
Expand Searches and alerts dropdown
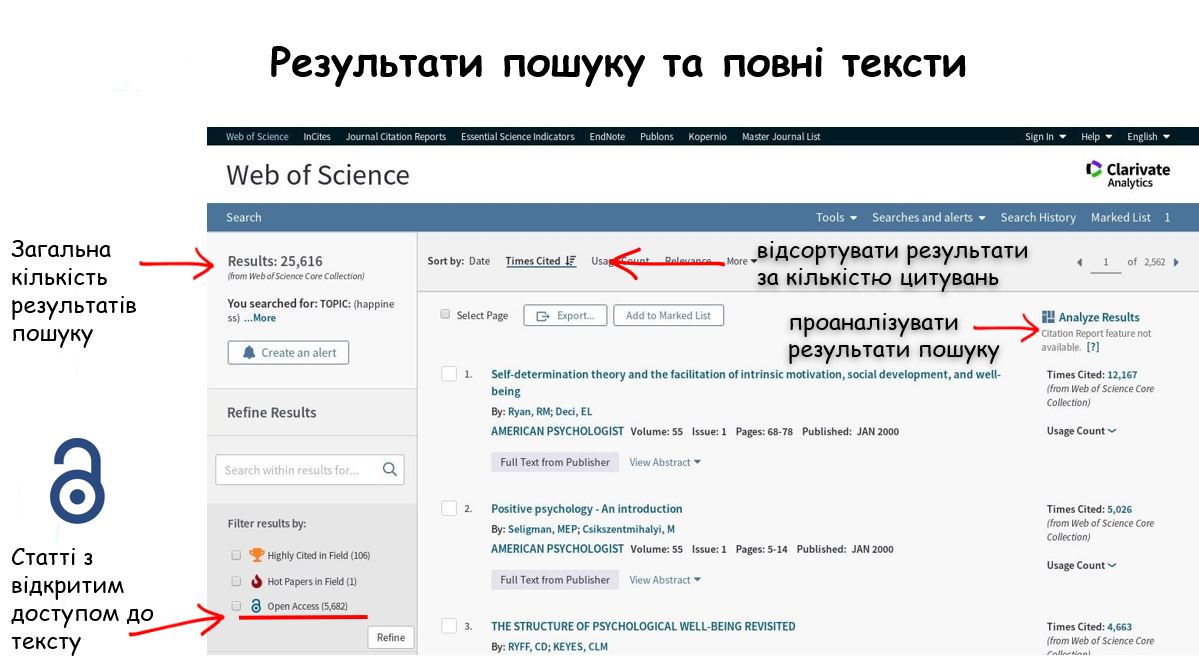tap(929, 217)
